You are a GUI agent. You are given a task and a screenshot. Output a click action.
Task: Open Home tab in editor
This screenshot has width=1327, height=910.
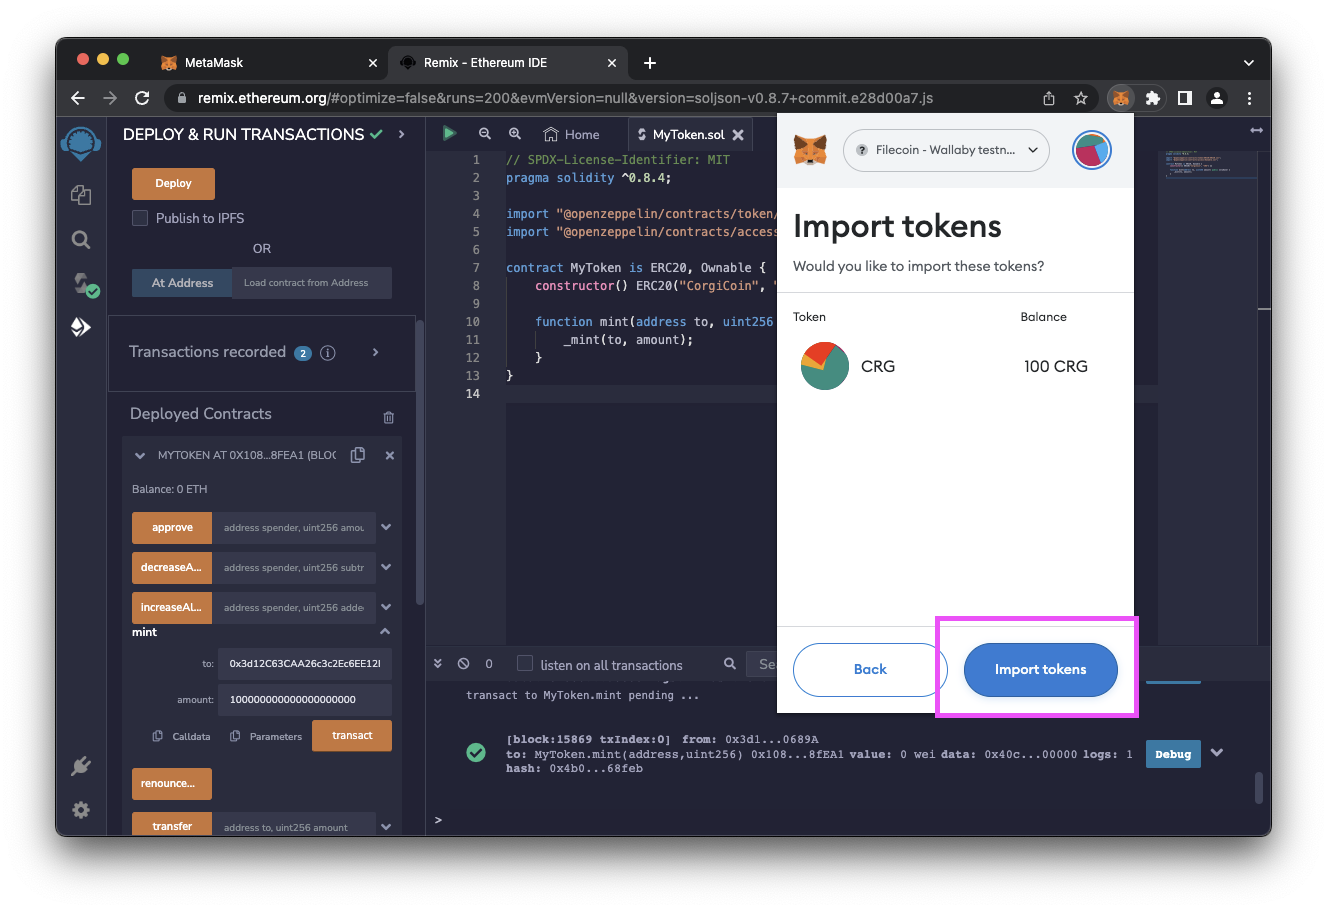(x=572, y=134)
